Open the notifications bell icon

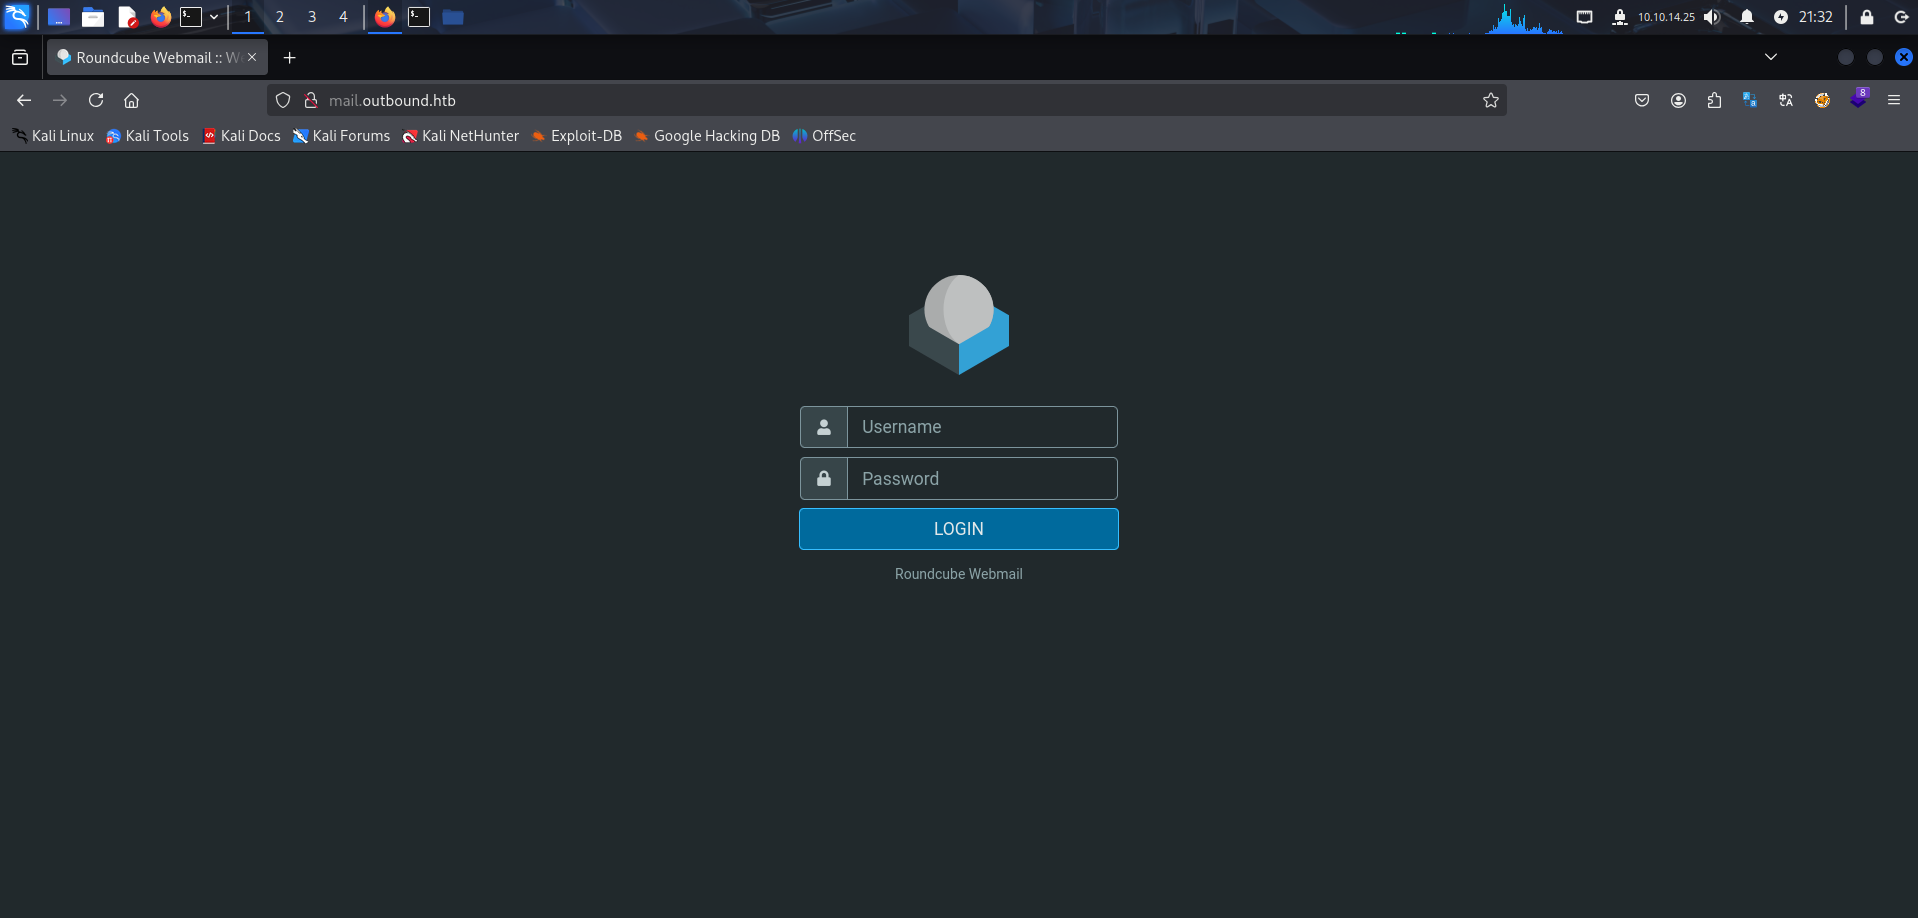1747,17
